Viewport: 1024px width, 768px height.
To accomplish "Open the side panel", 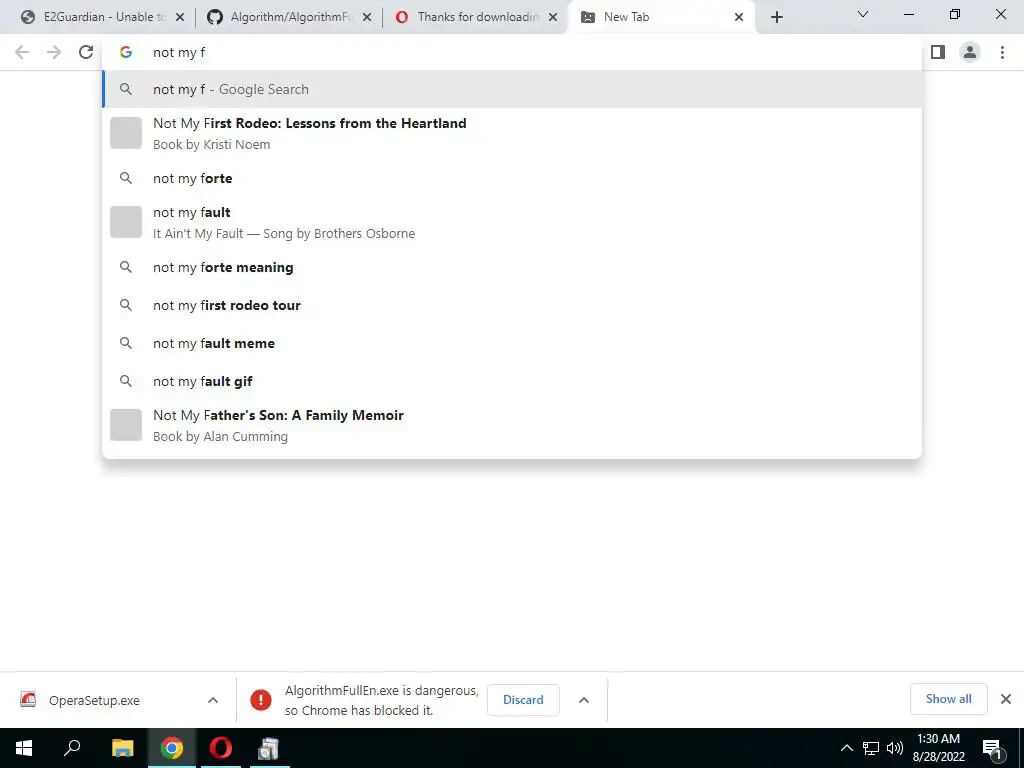I will [x=938, y=52].
